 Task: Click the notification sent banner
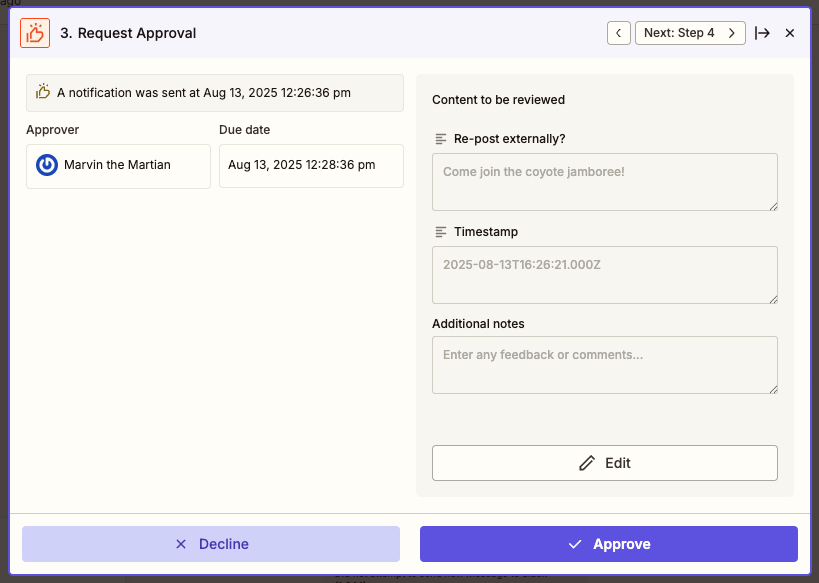pos(214,93)
